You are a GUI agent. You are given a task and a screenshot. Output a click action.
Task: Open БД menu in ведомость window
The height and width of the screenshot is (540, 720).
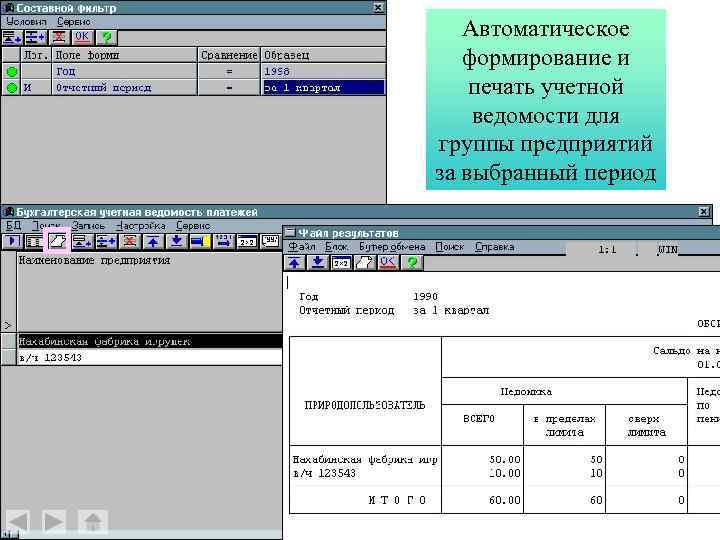[13, 225]
